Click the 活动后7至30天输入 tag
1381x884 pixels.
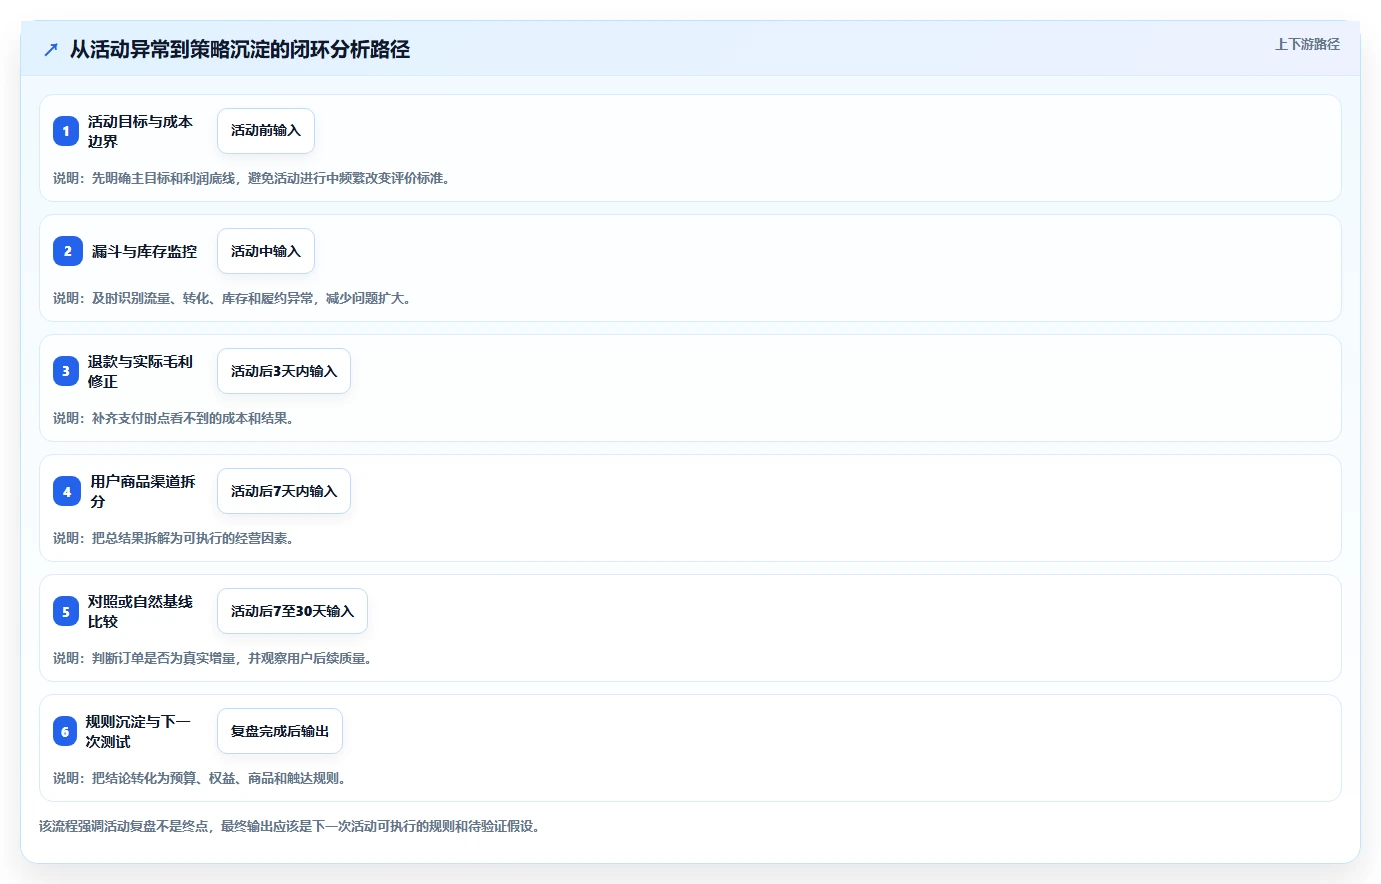coord(292,611)
